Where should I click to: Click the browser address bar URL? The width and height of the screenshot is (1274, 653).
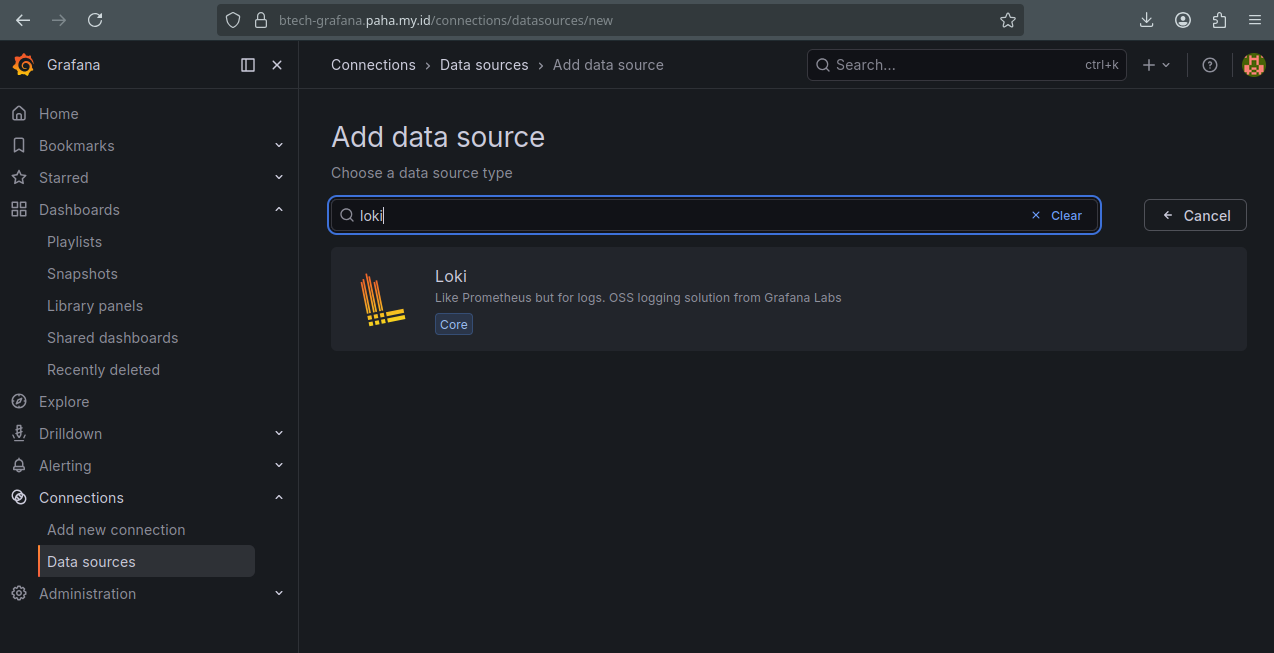(446, 20)
